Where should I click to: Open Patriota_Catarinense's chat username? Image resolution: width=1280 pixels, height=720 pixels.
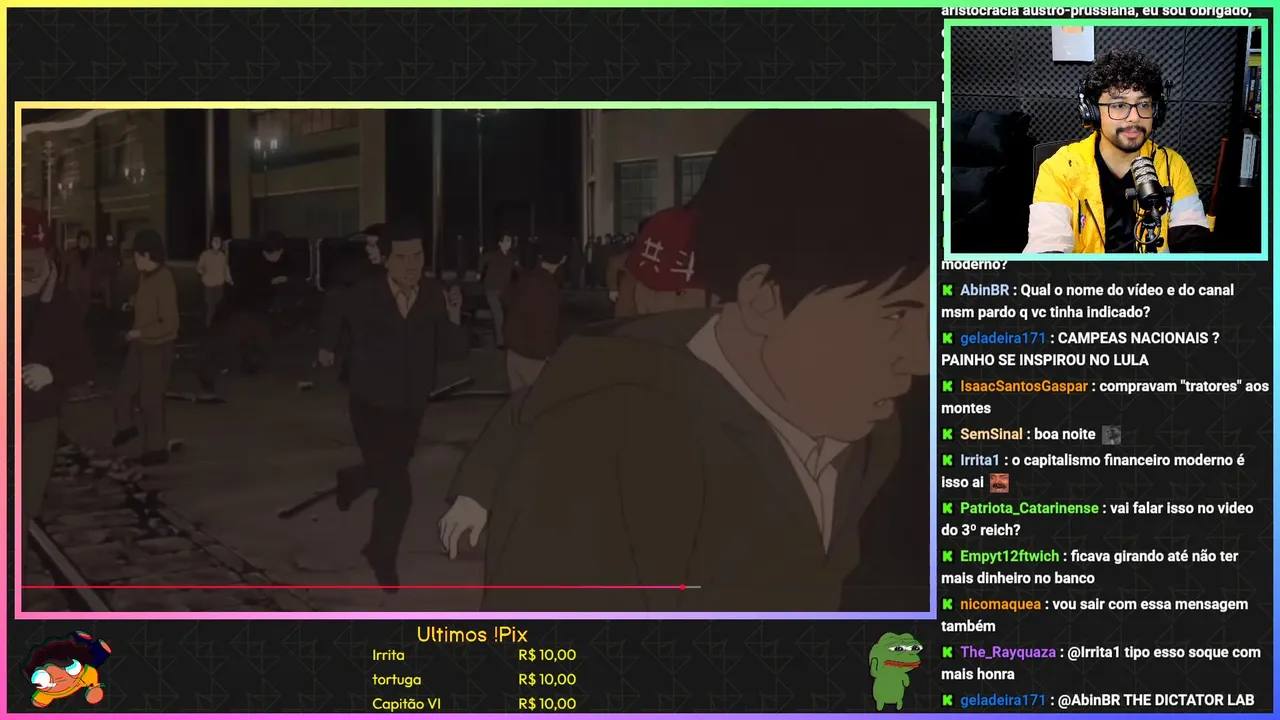(x=1029, y=508)
